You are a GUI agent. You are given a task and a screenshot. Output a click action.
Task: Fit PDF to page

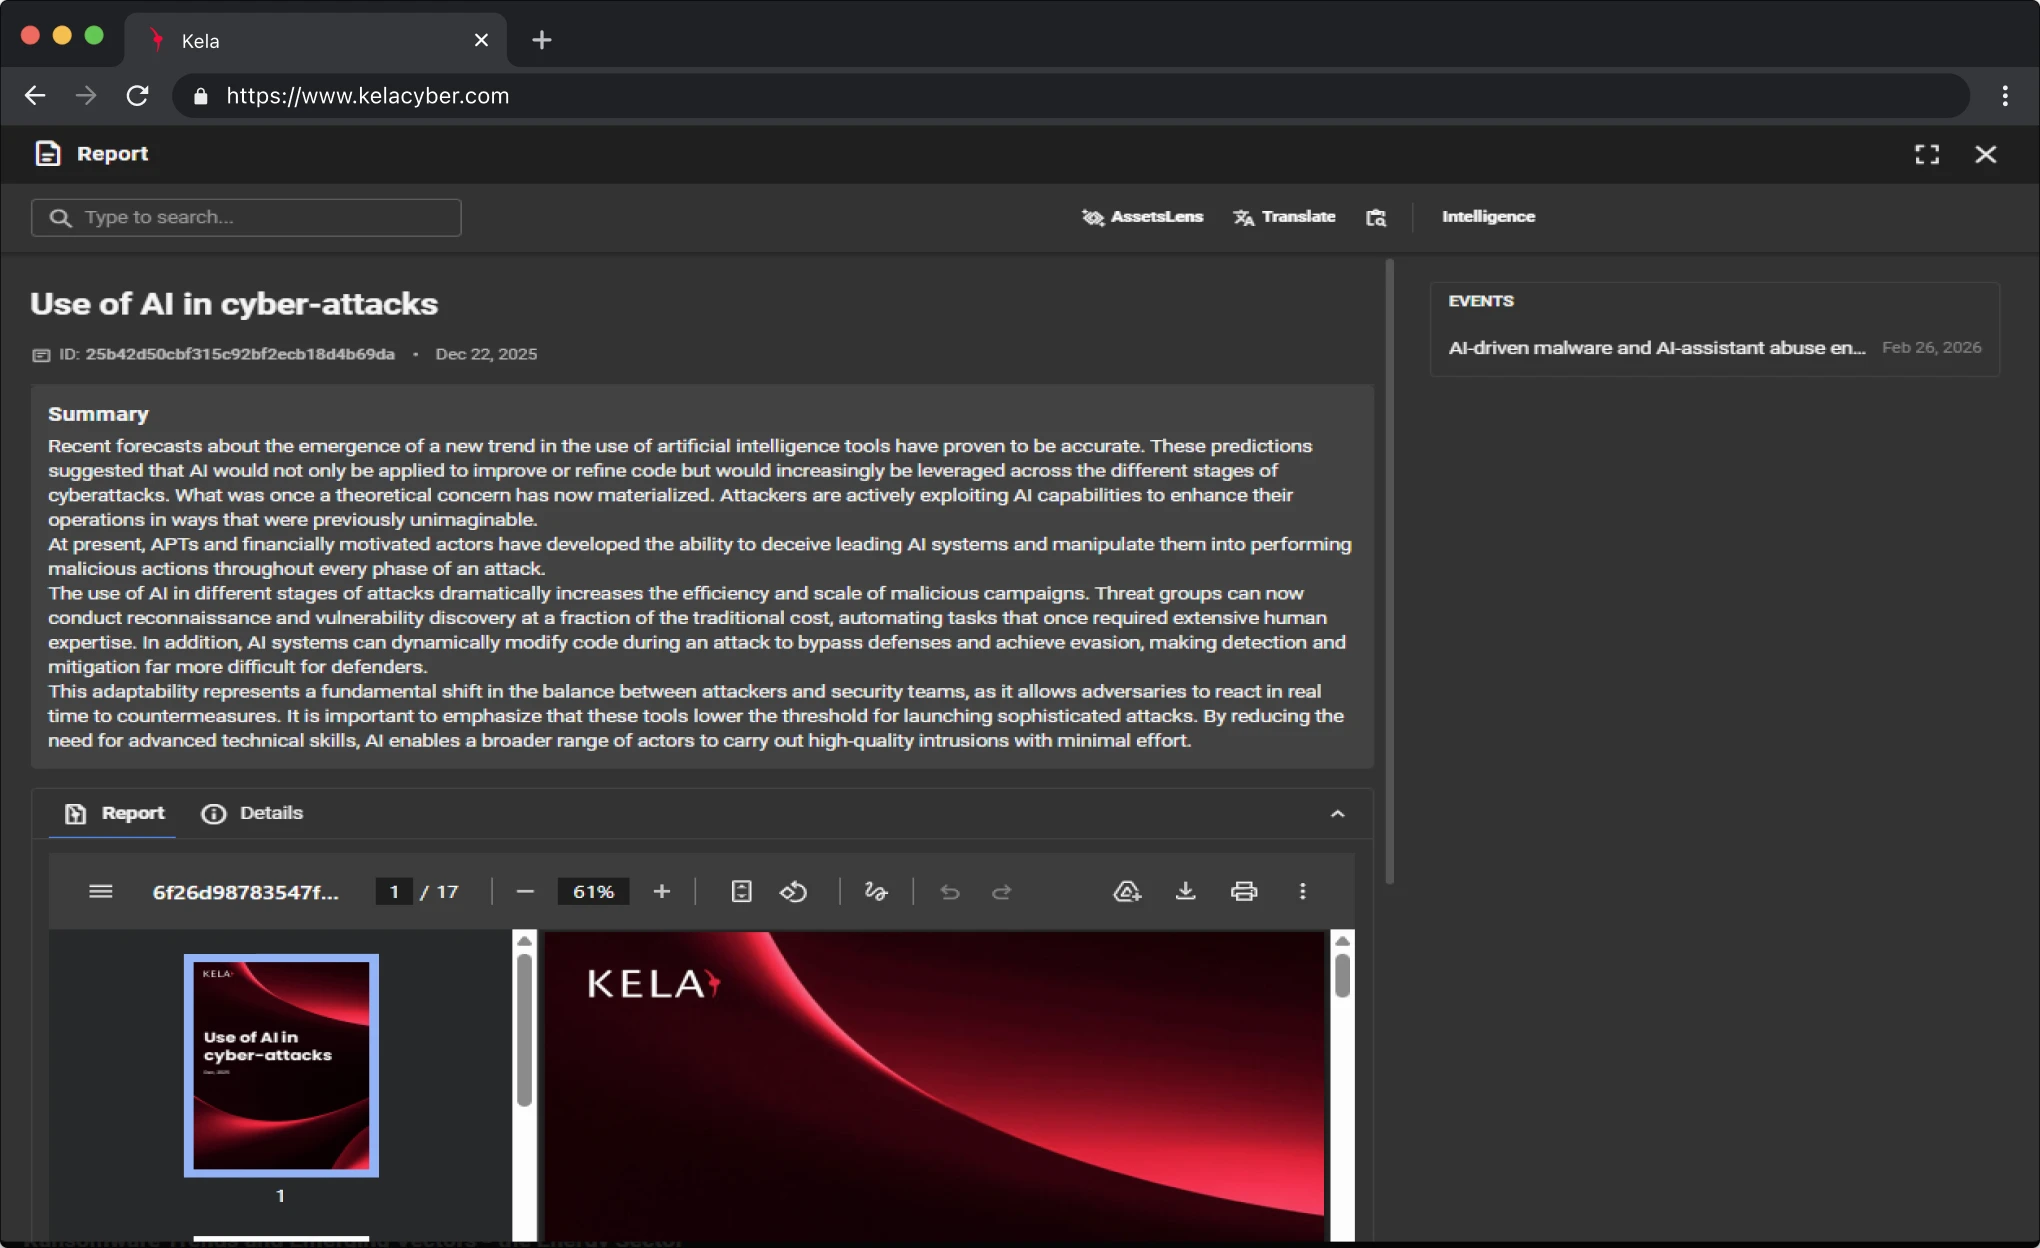click(x=741, y=891)
